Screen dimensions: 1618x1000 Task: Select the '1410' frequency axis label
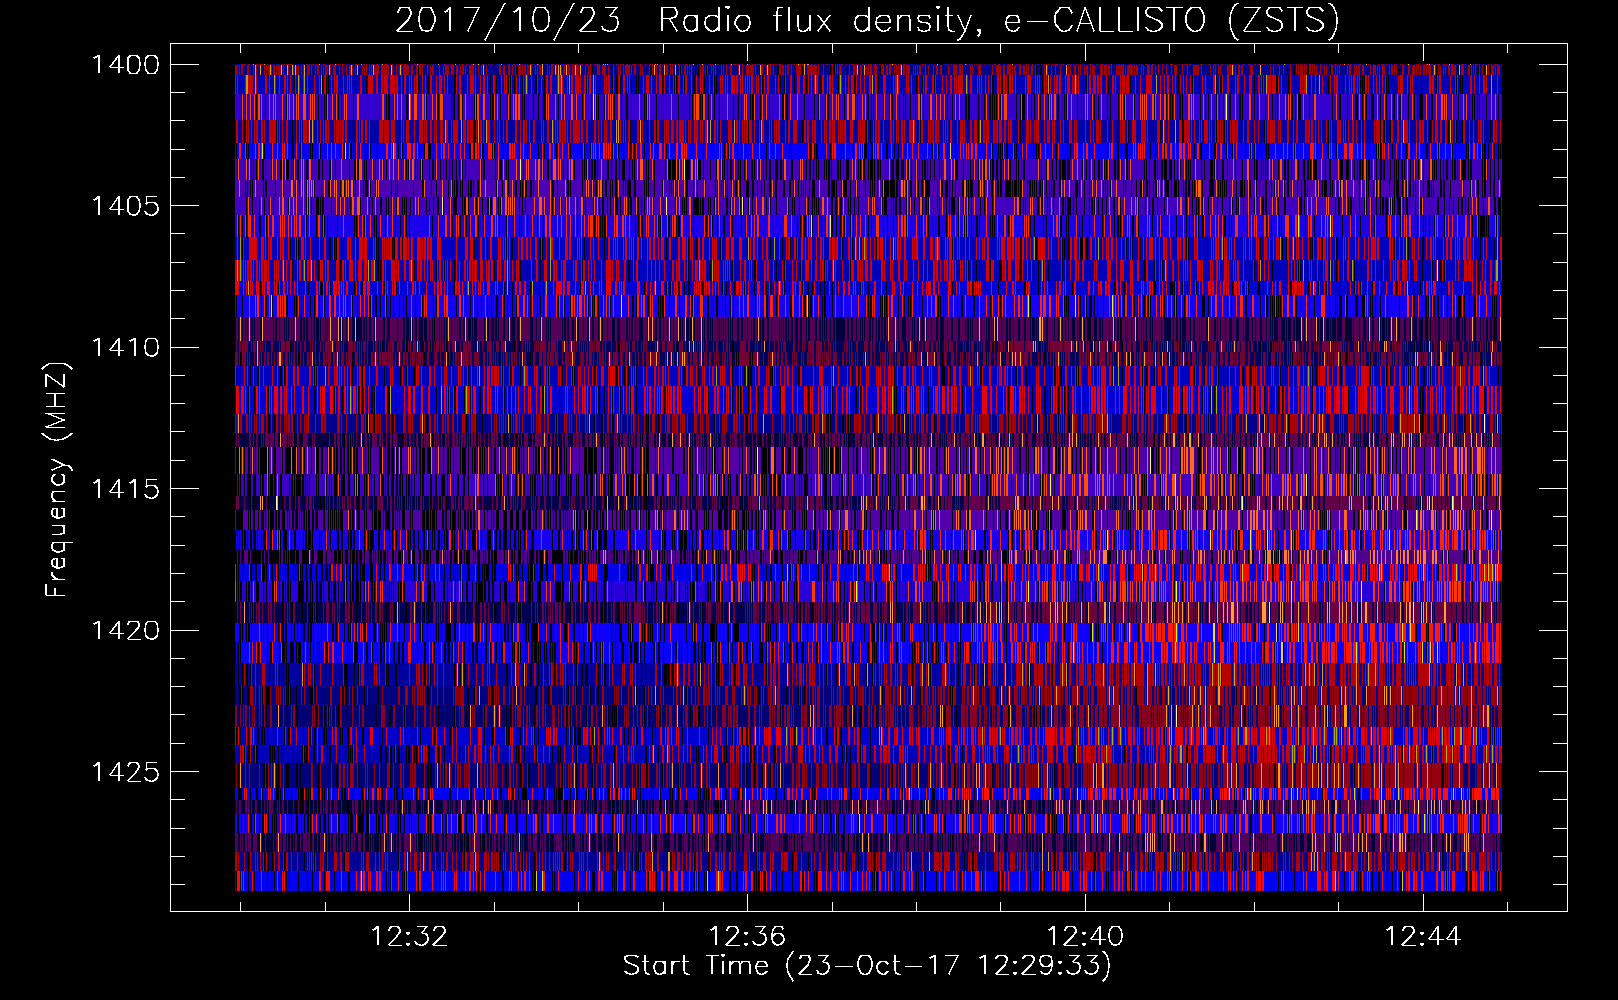point(125,348)
